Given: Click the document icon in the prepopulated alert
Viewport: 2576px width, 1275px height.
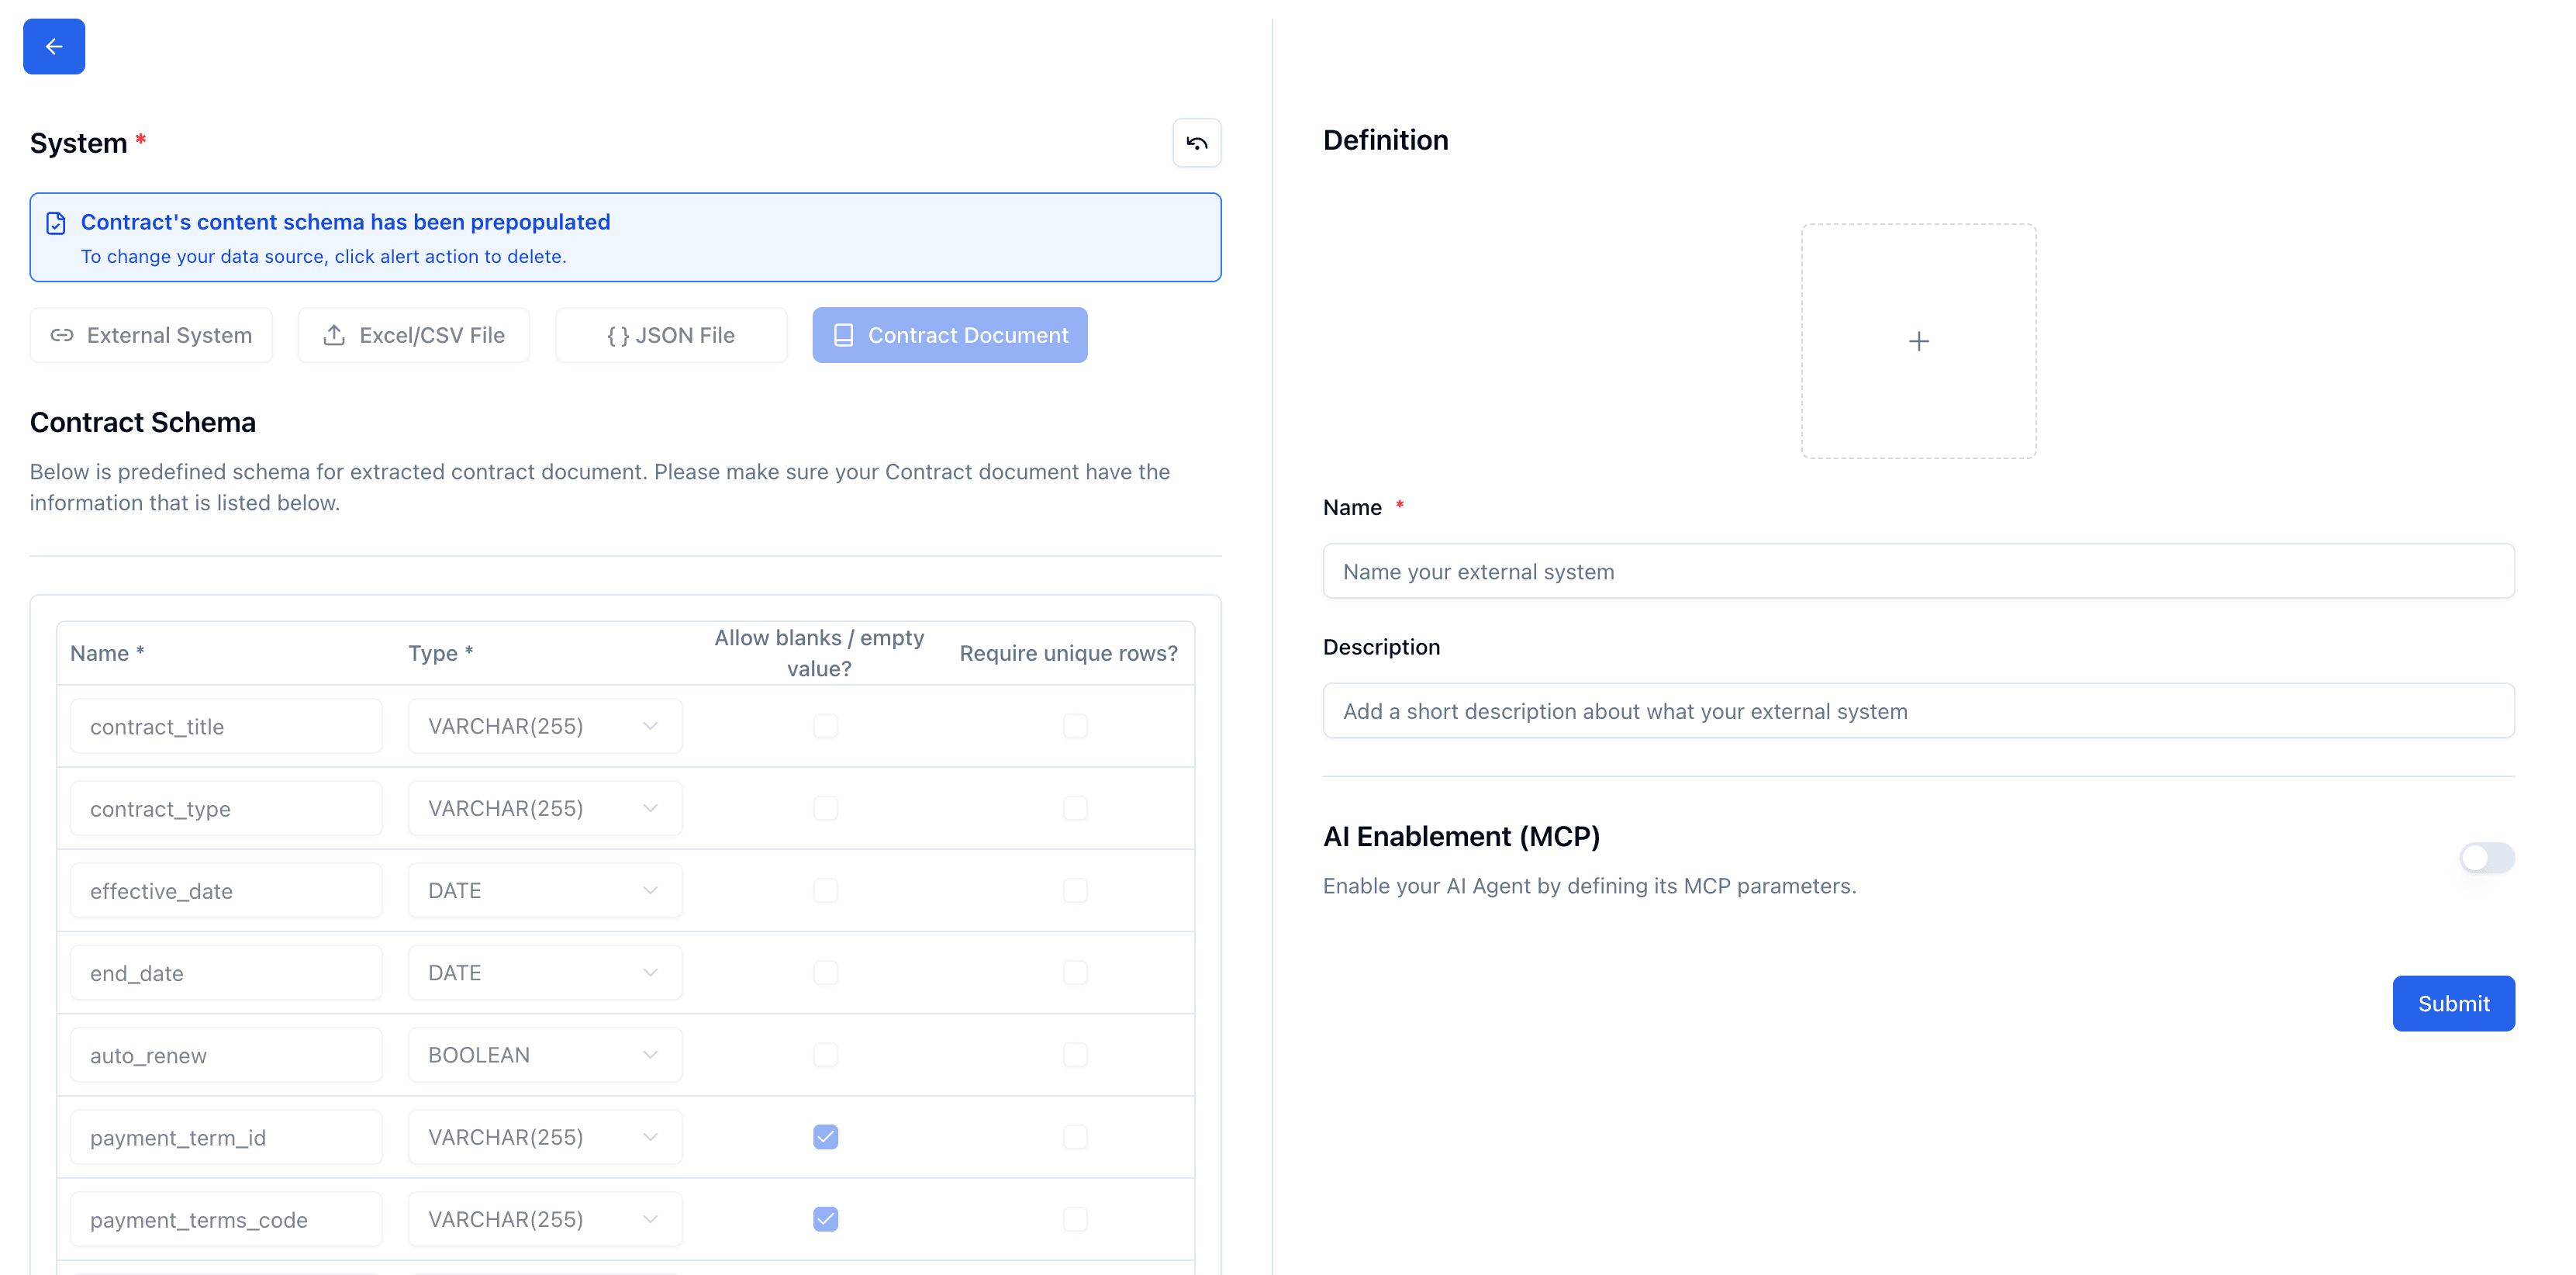Looking at the screenshot, I should pos(56,223).
